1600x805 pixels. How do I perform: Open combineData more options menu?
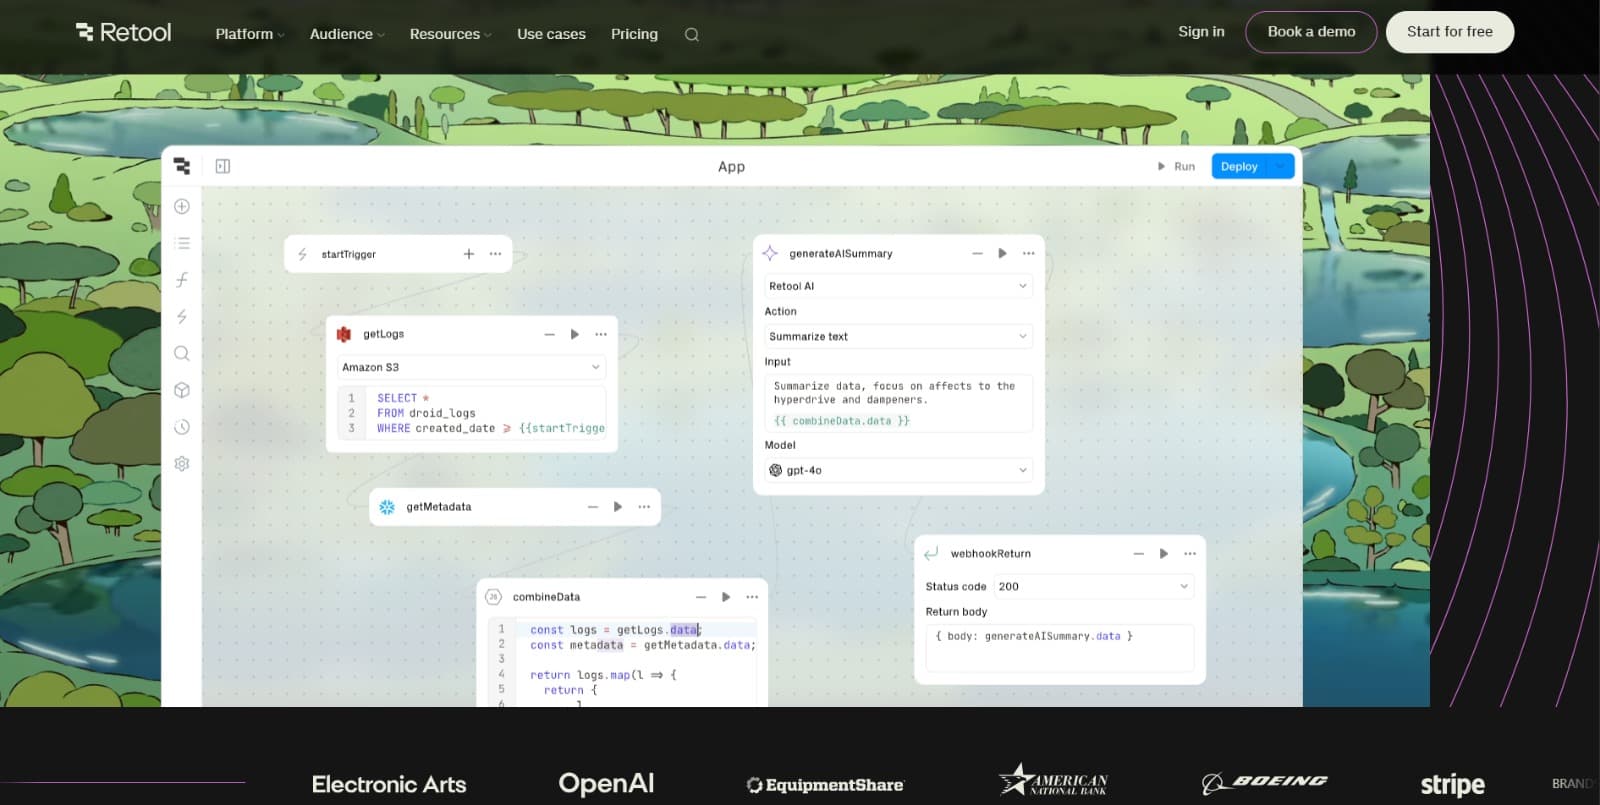pyautogui.click(x=752, y=597)
